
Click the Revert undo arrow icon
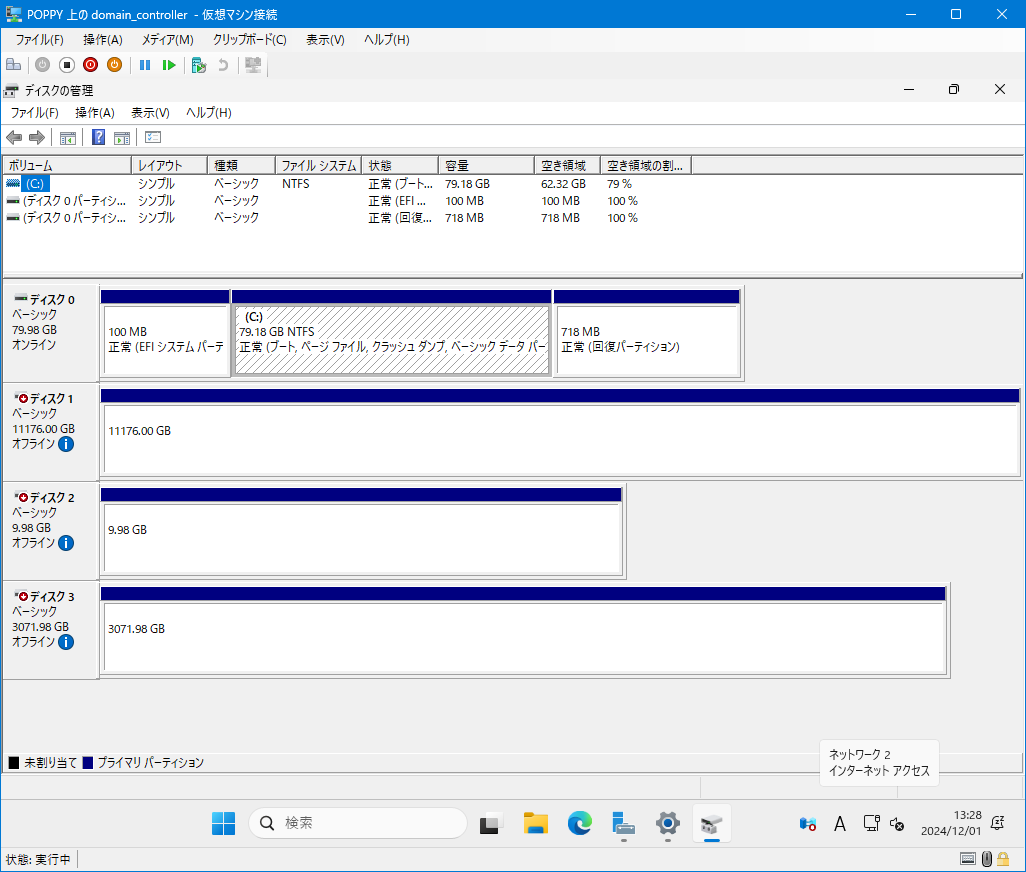[223, 65]
